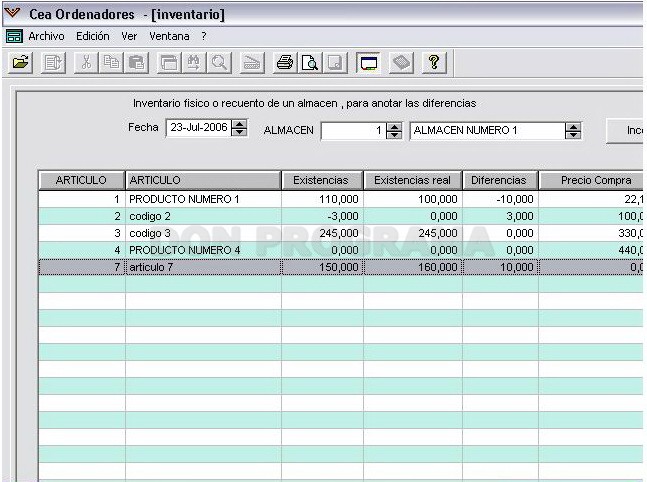Click the scissors cut icon
This screenshot has width=647, height=482.
tap(86, 63)
